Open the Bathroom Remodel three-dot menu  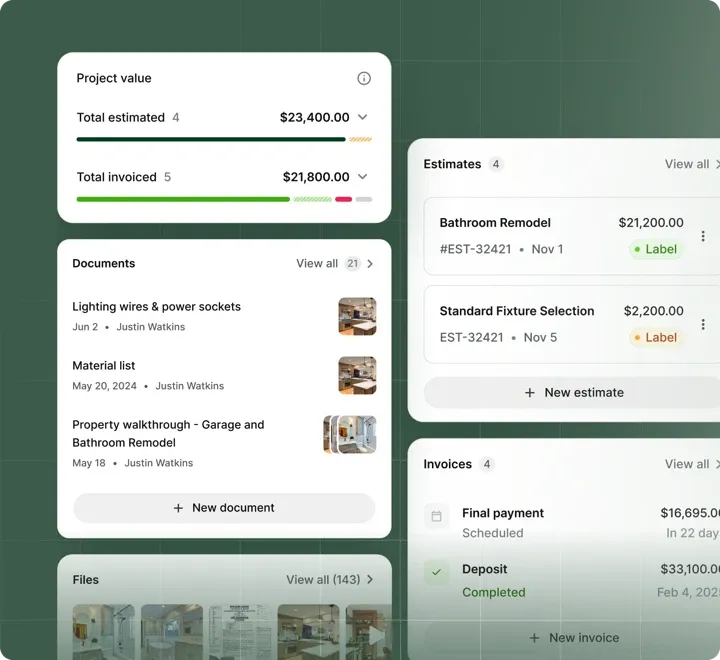coord(703,236)
